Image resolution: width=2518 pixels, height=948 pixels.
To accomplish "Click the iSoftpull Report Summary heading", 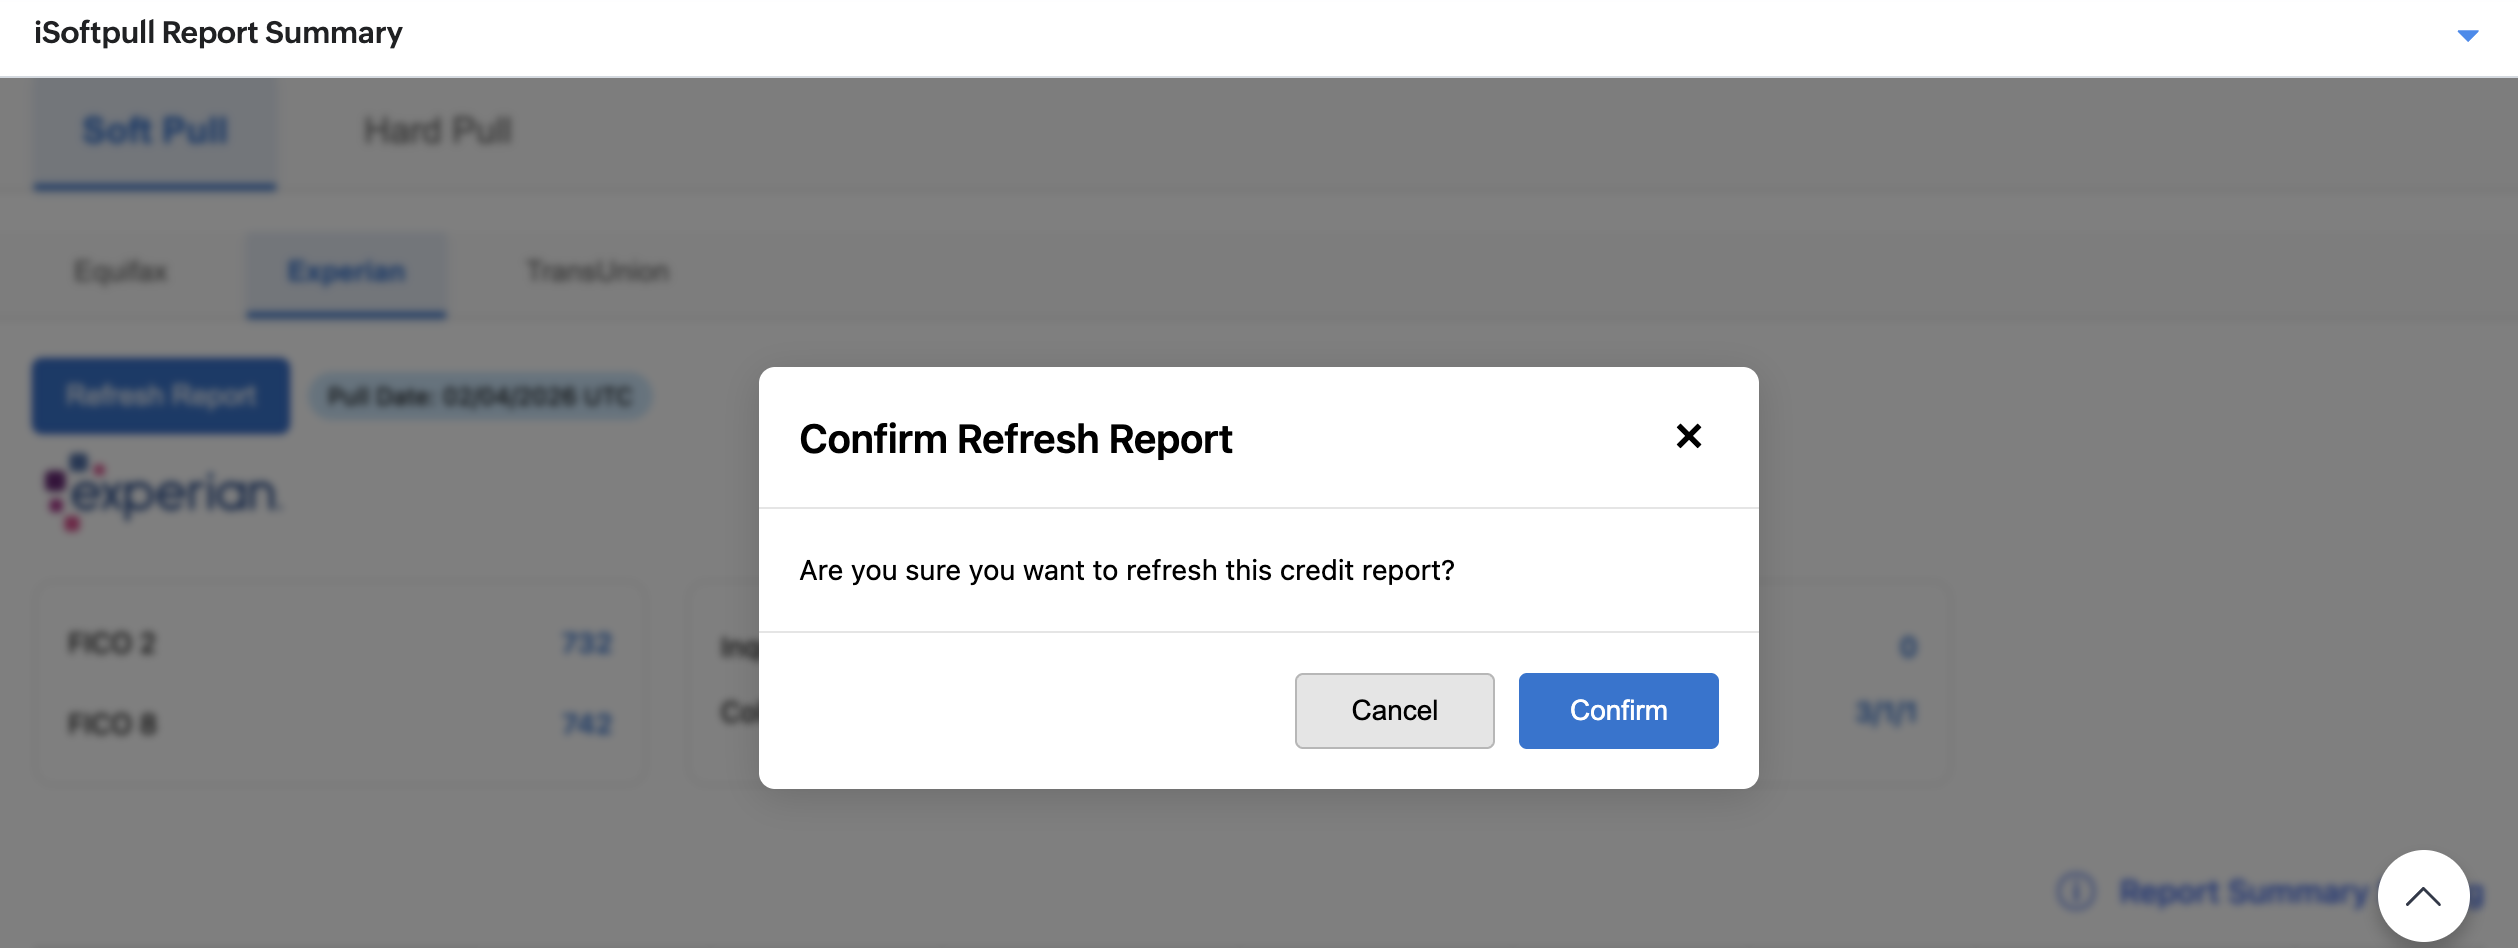I will (x=218, y=33).
